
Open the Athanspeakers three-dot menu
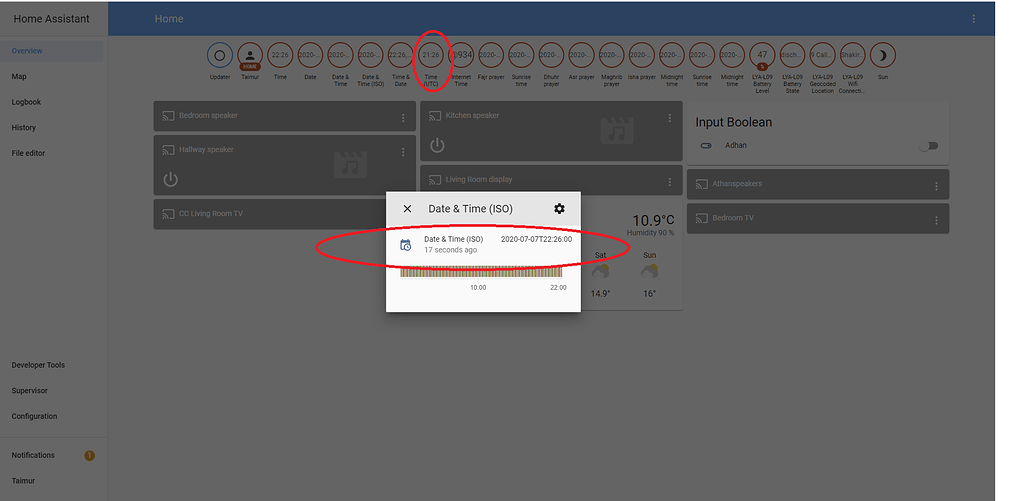click(x=936, y=186)
